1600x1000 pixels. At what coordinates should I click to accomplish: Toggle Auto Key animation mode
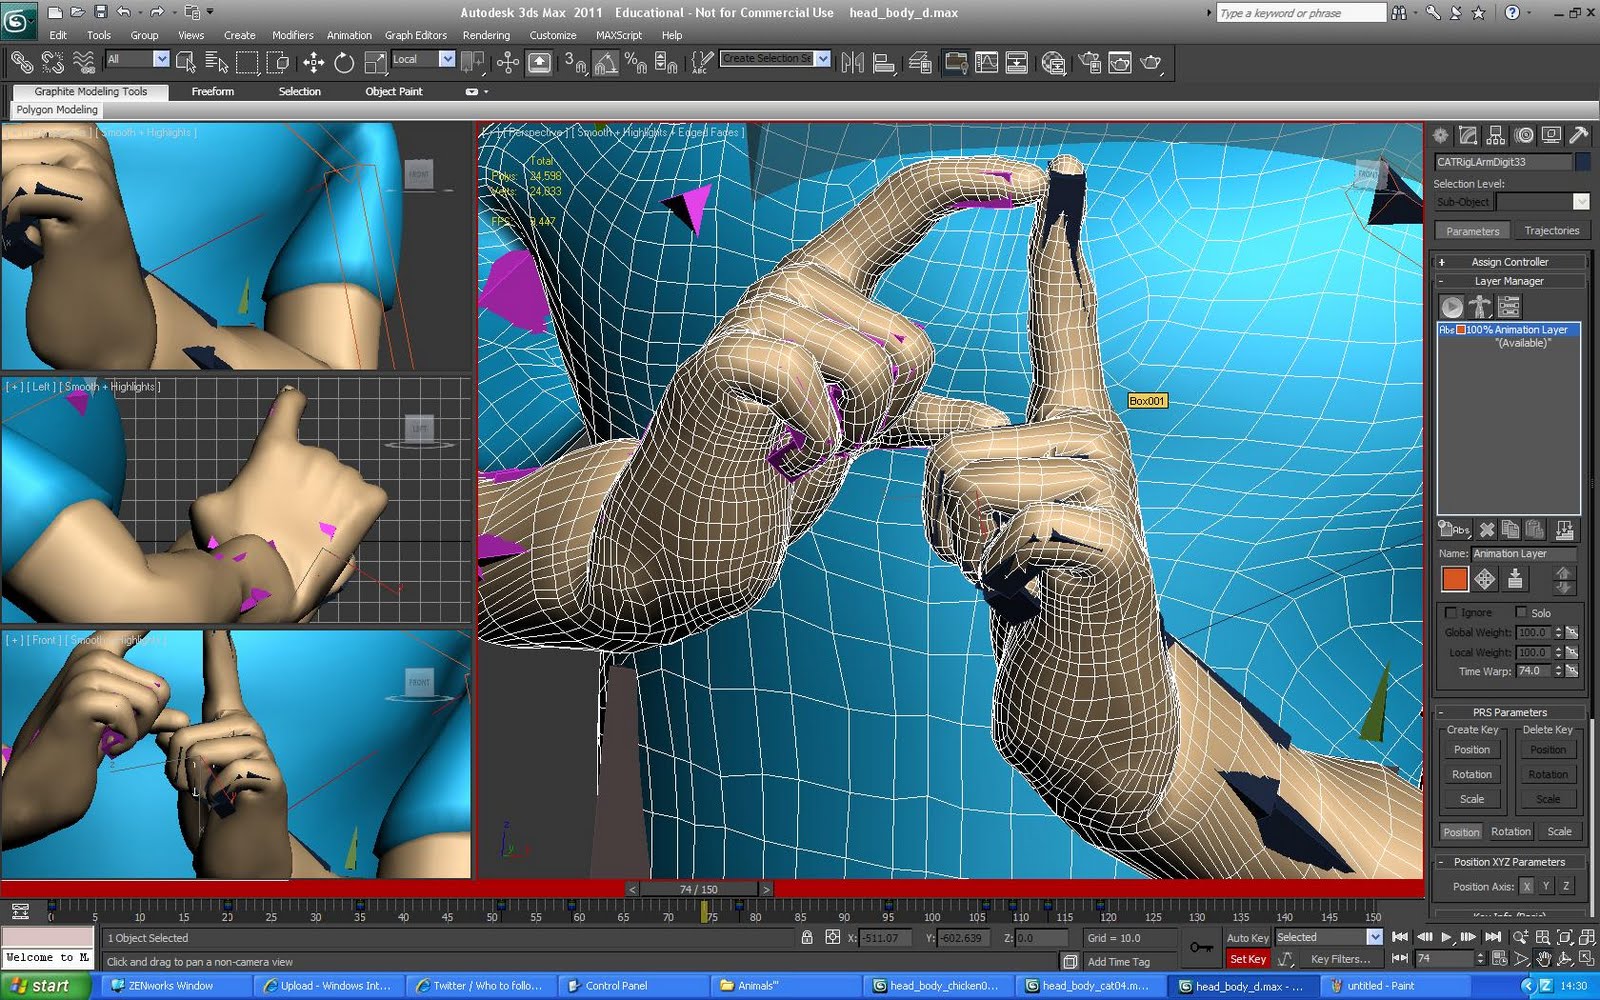[x=1248, y=938]
